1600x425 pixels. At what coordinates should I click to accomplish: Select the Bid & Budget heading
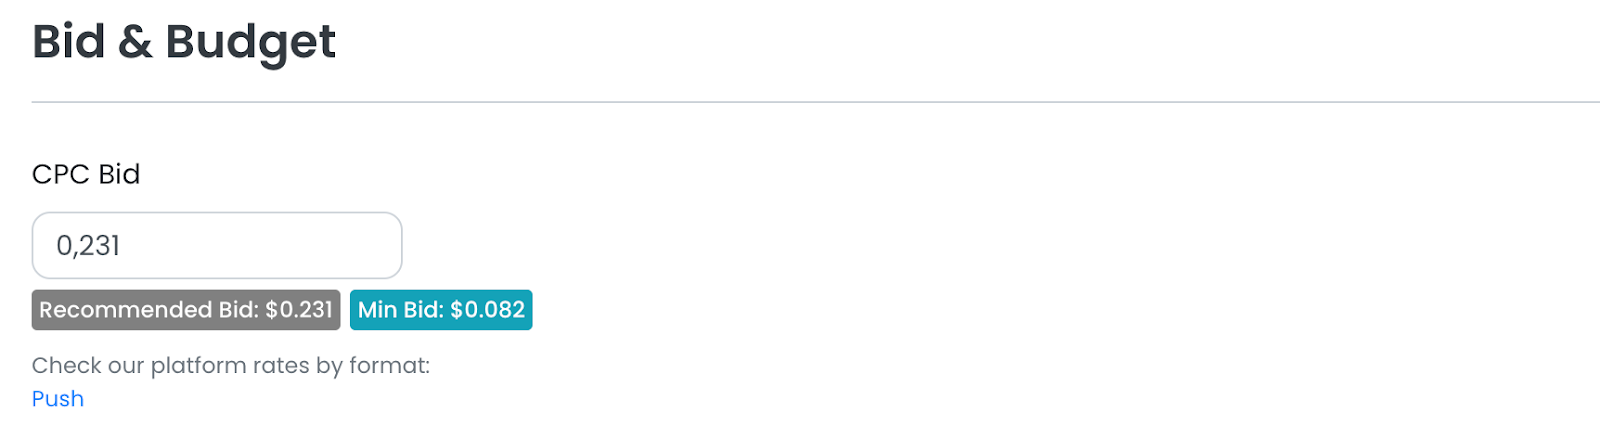pyautogui.click(x=184, y=42)
